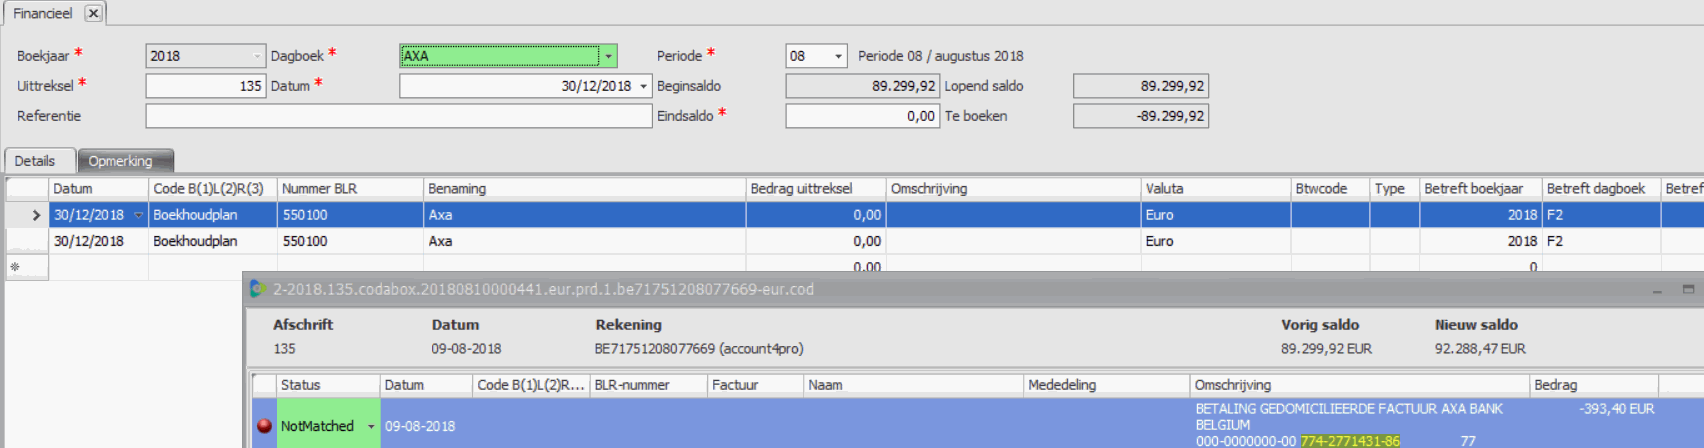
Task: Click the CODA file window icon
Action: point(258,289)
